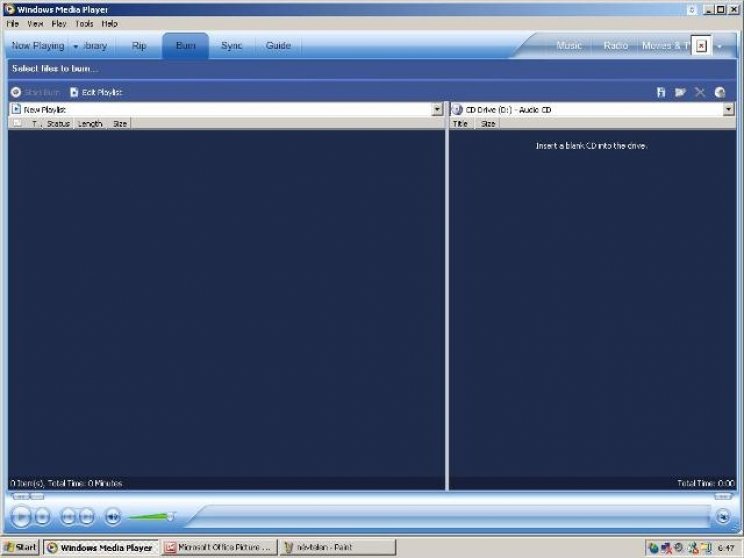Viewport: 744px width, 558px height.
Task: Open the File menu
Action: click(12, 24)
